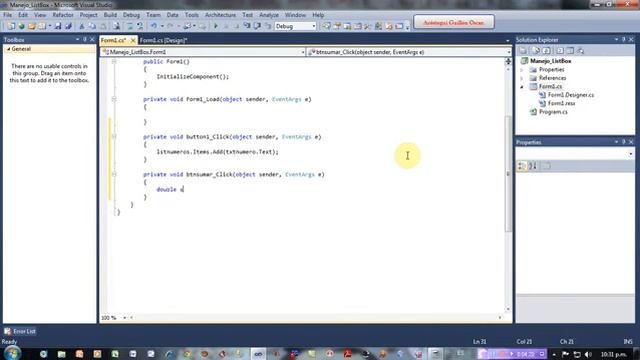640x360 pixels.
Task: Click Categorized icon in Properties panel
Action: (x=522, y=166)
